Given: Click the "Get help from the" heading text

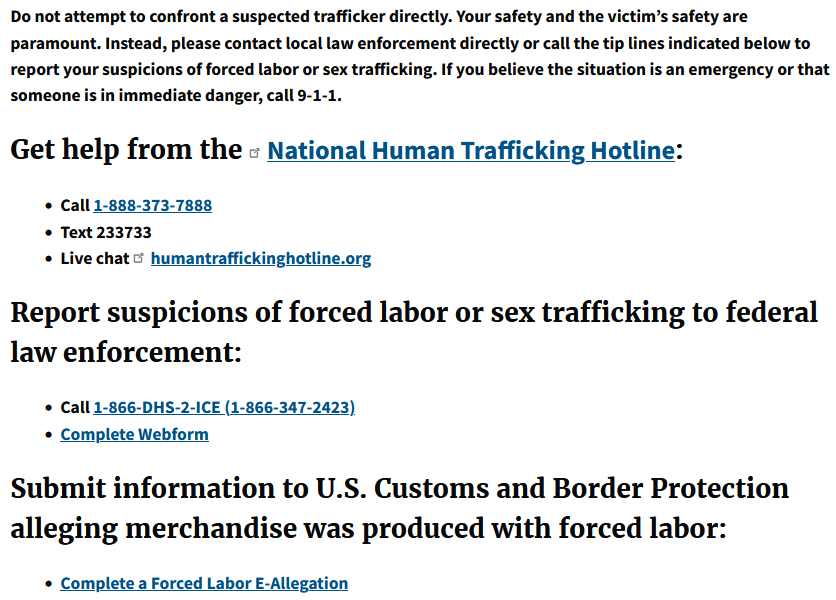Looking at the screenshot, I should 126,150.
